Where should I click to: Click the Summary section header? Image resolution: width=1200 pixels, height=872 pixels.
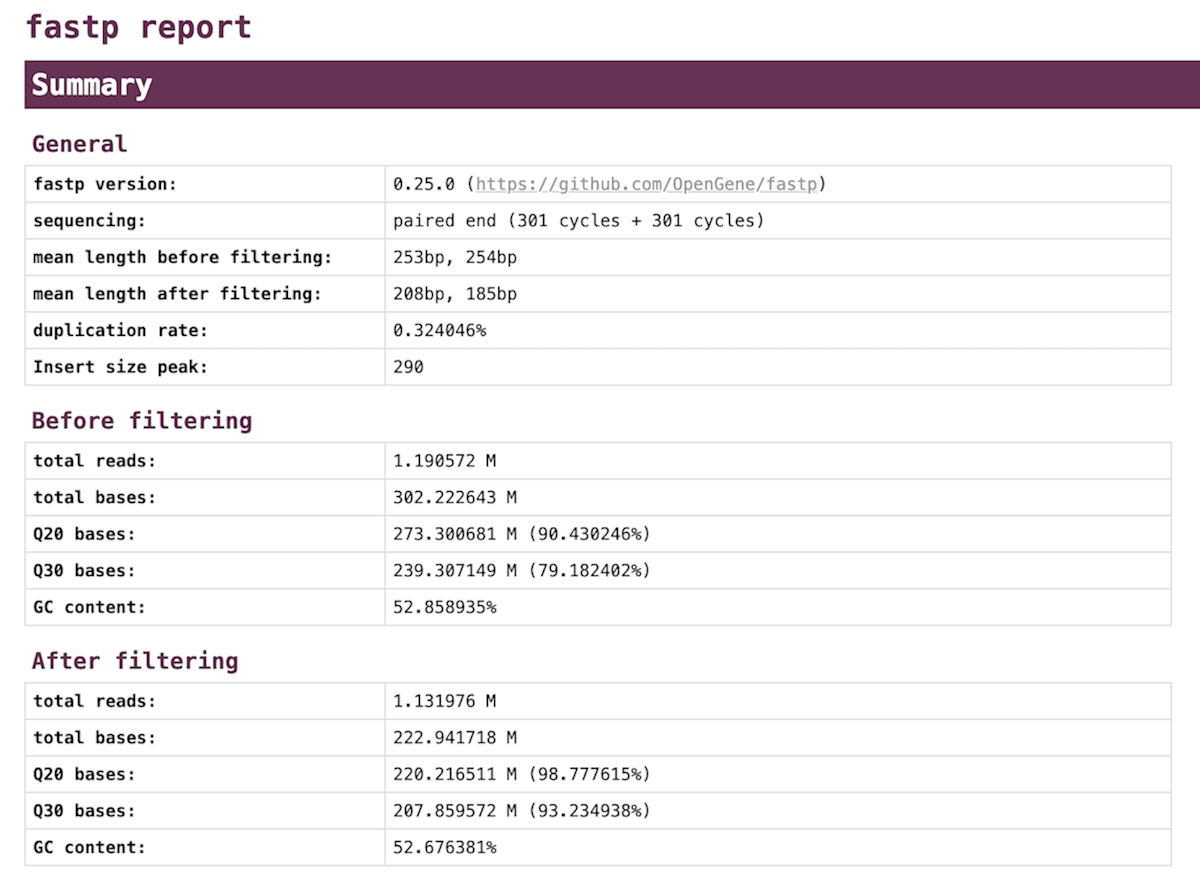(612, 85)
